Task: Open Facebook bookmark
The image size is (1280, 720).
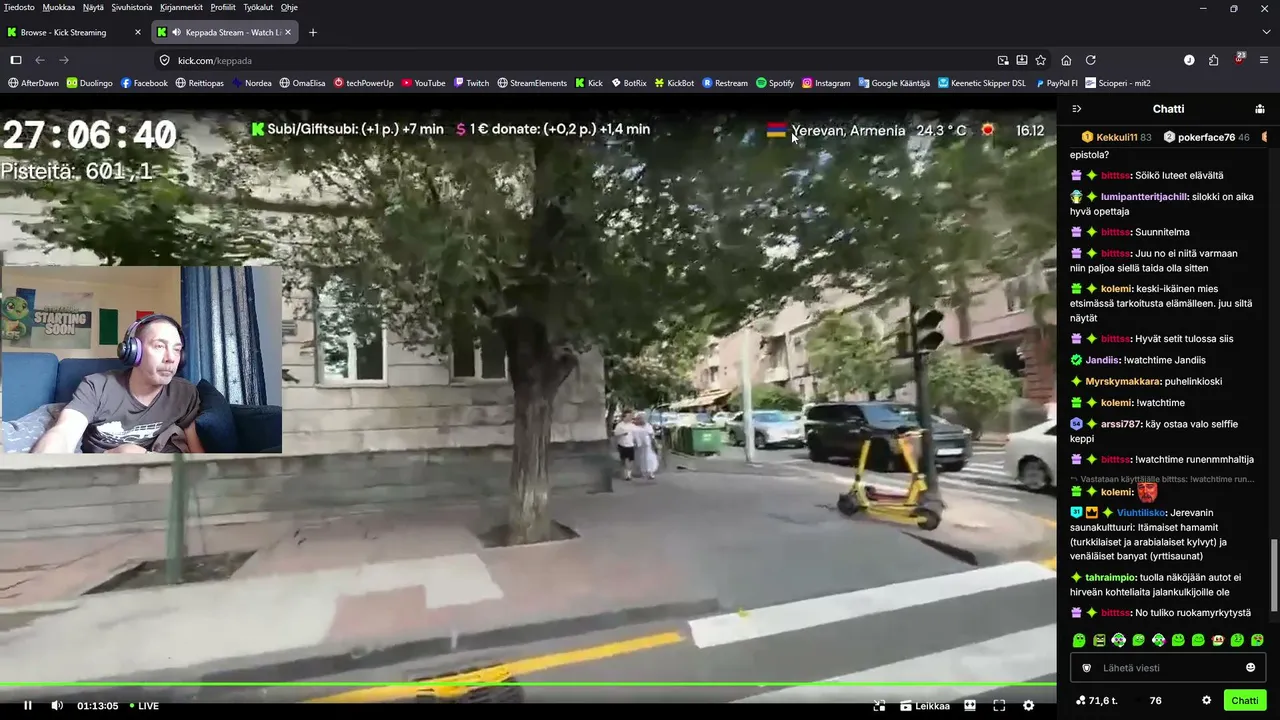Action: (144, 83)
